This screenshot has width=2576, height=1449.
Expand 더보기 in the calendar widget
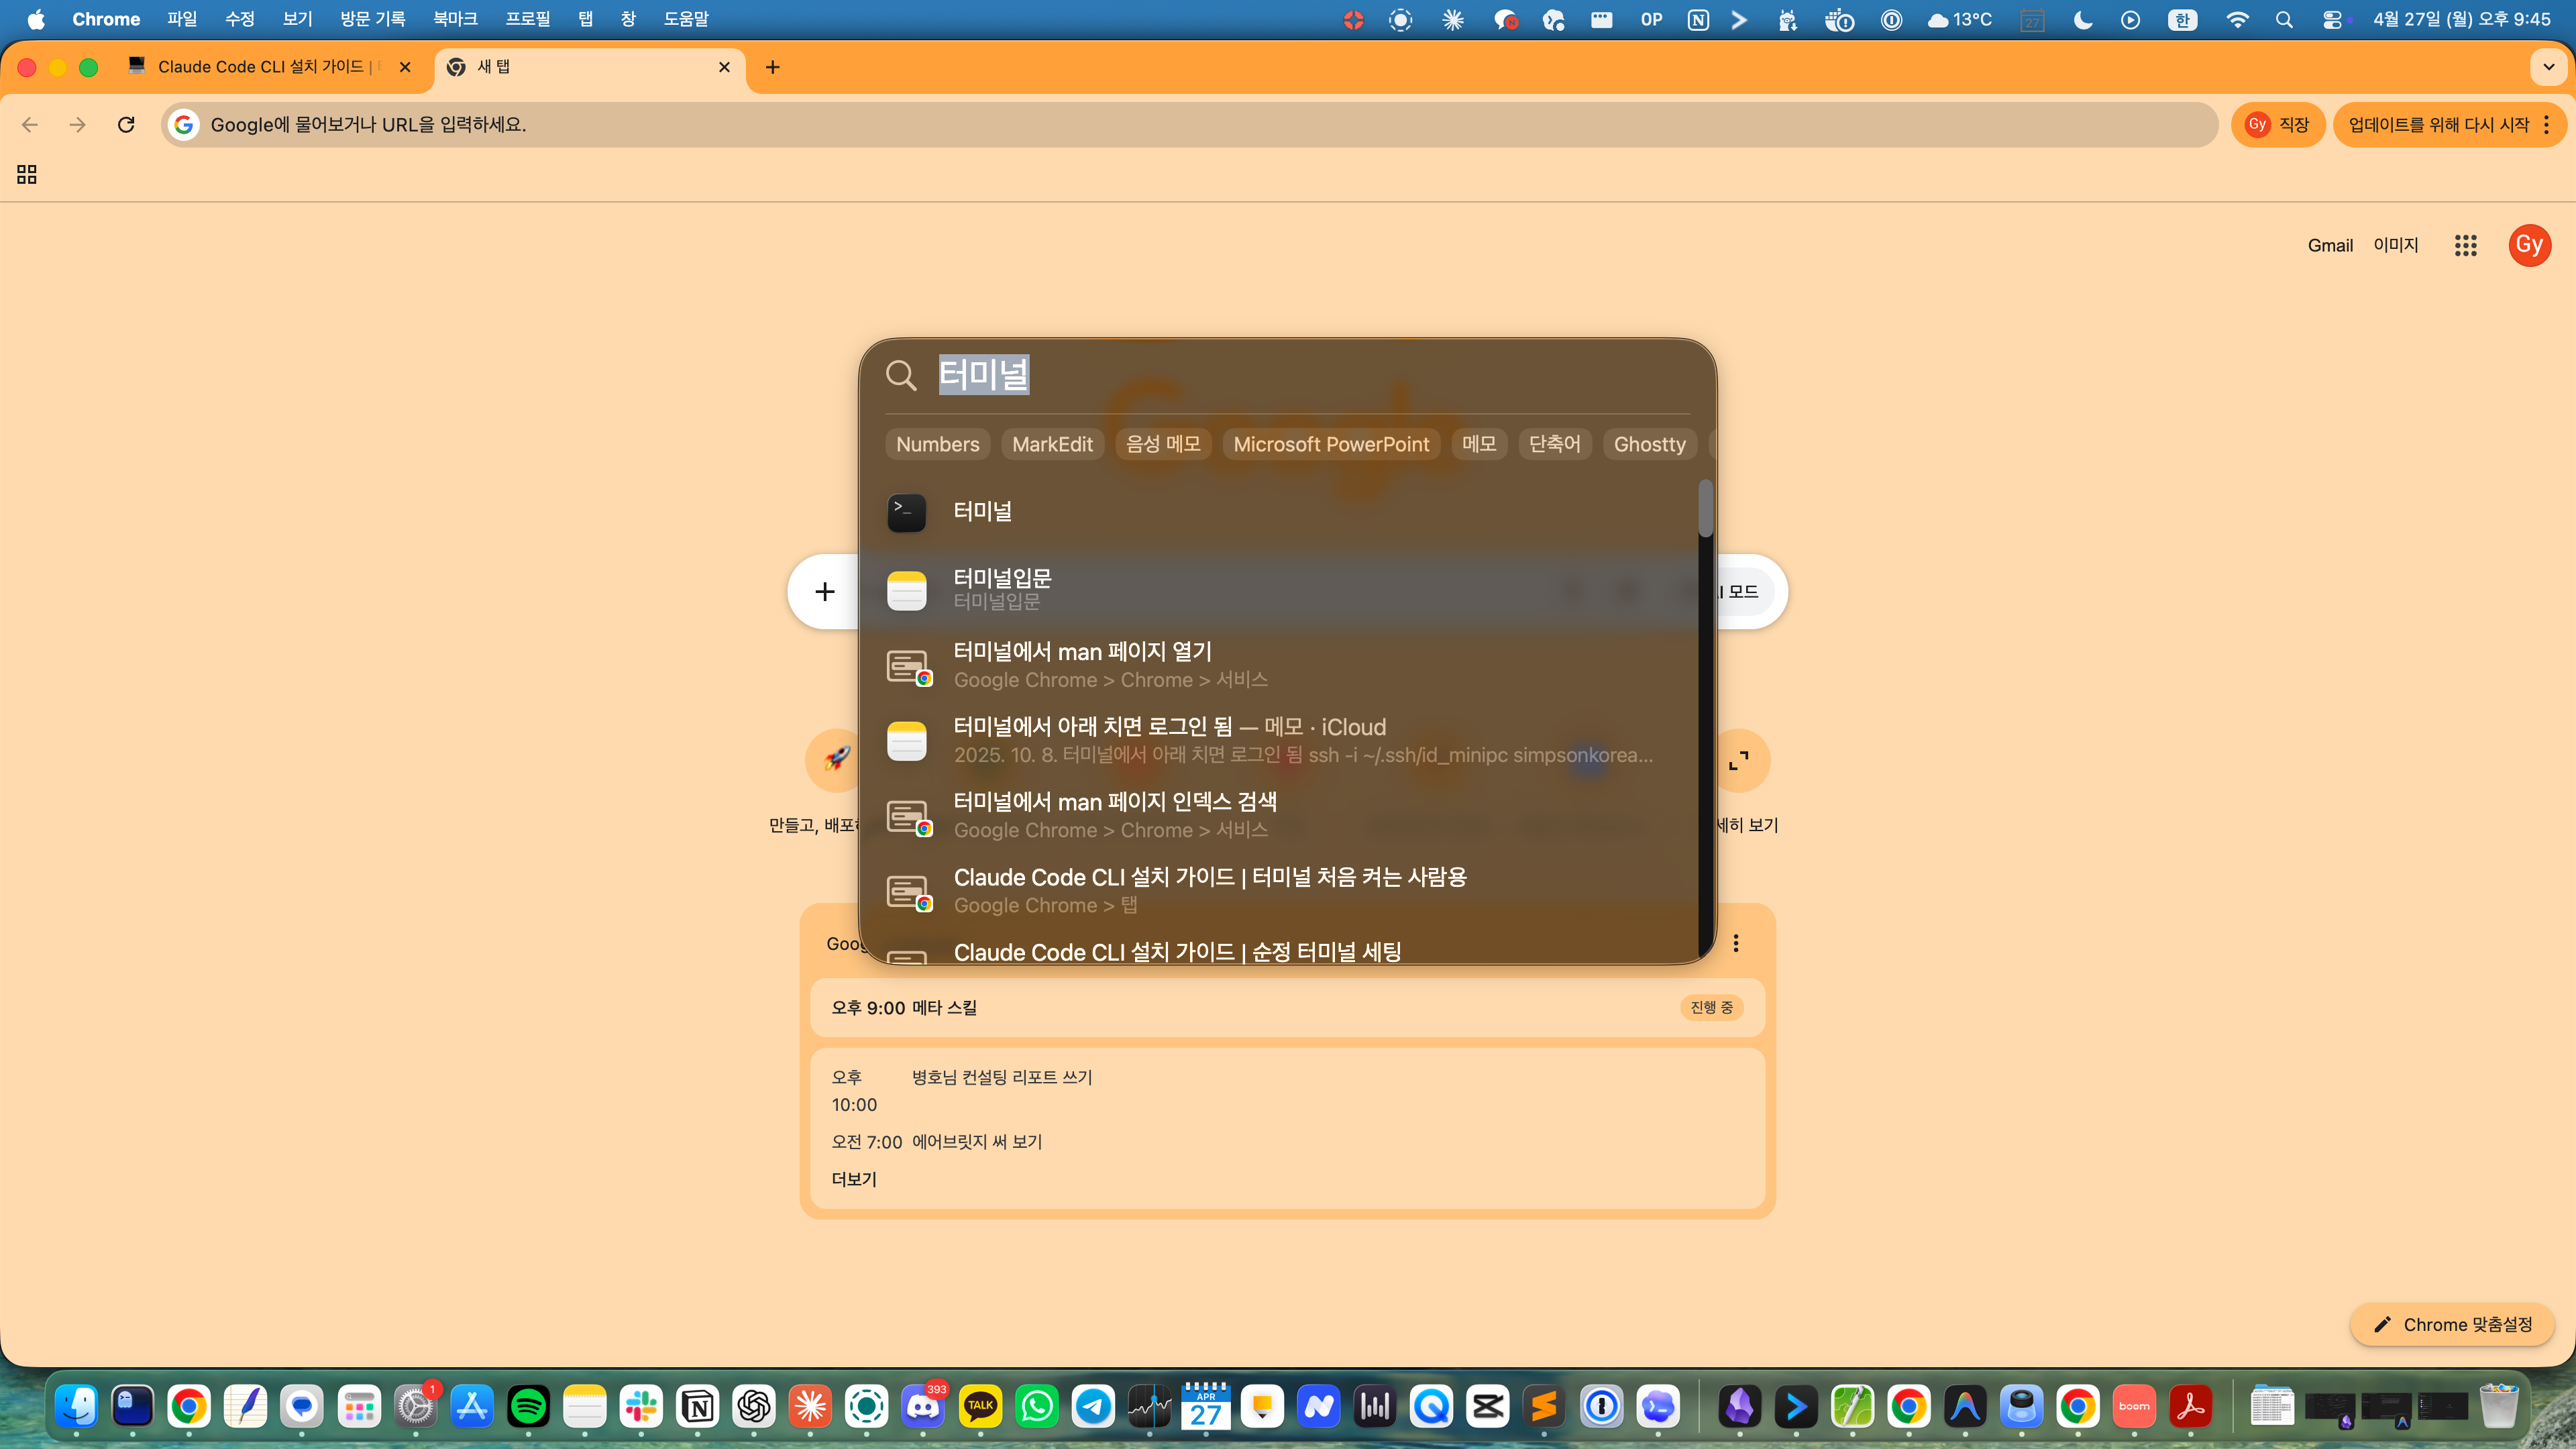[x=853, y=1179]
